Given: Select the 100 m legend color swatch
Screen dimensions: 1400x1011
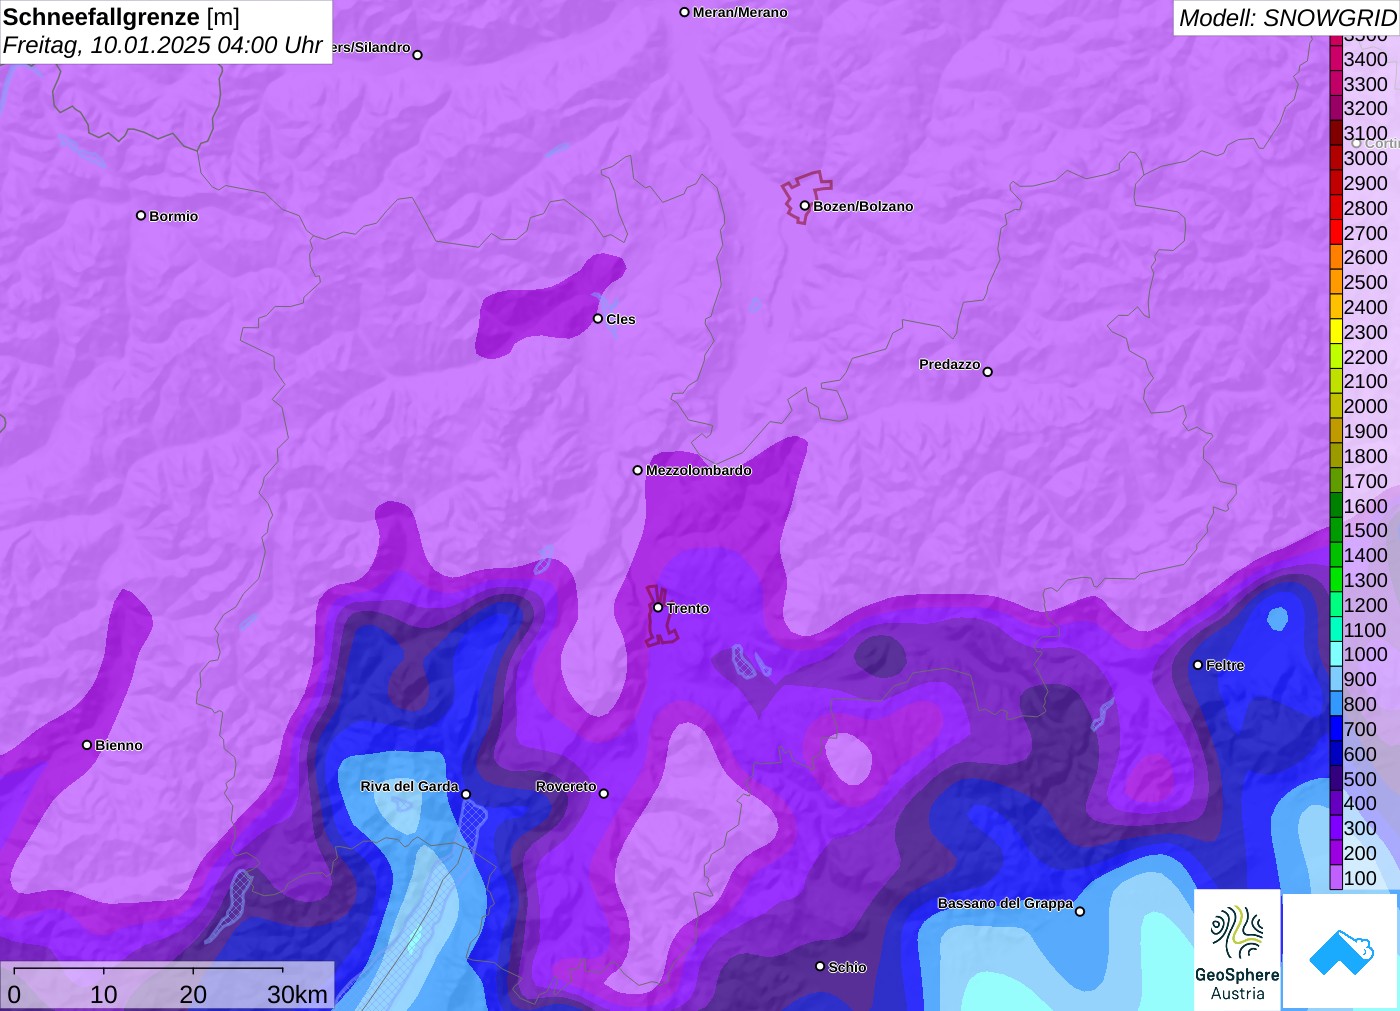Looking at the screenshot, I should pos(1335,878).
